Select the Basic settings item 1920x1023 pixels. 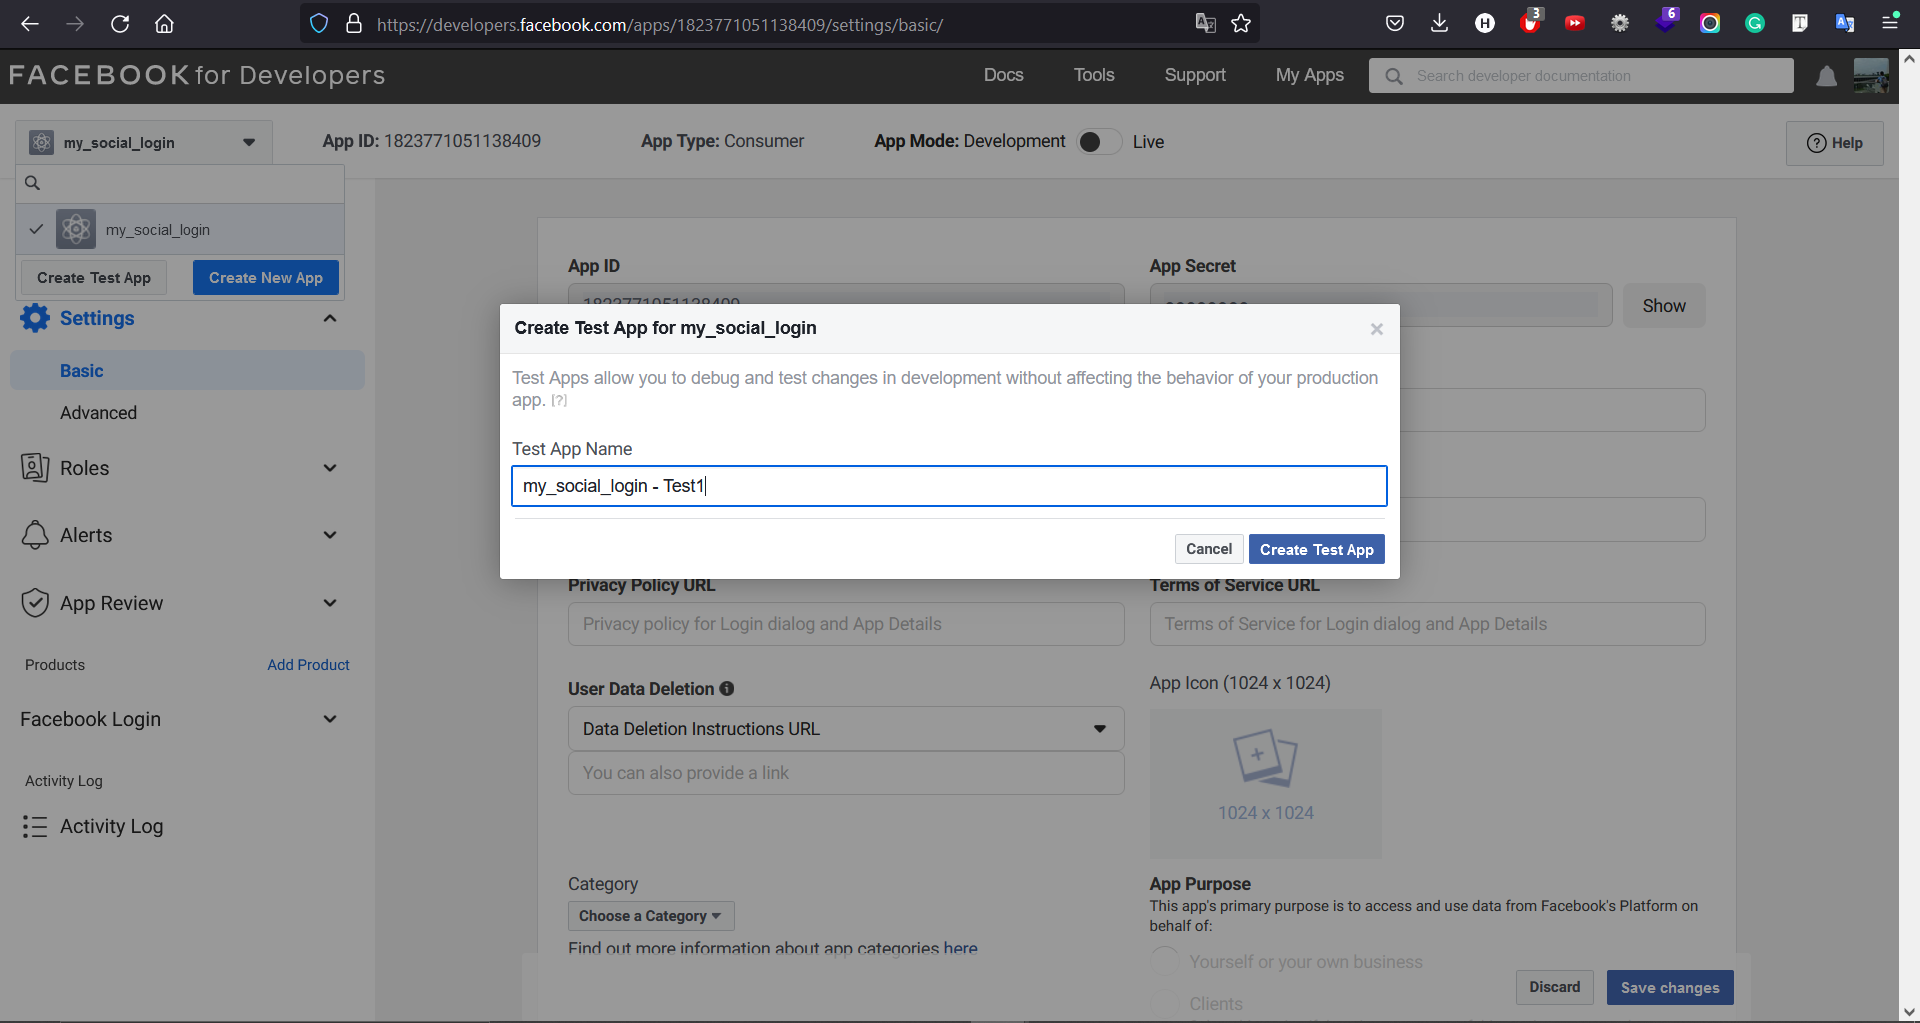pyautogui.click(x=187, y=371)
